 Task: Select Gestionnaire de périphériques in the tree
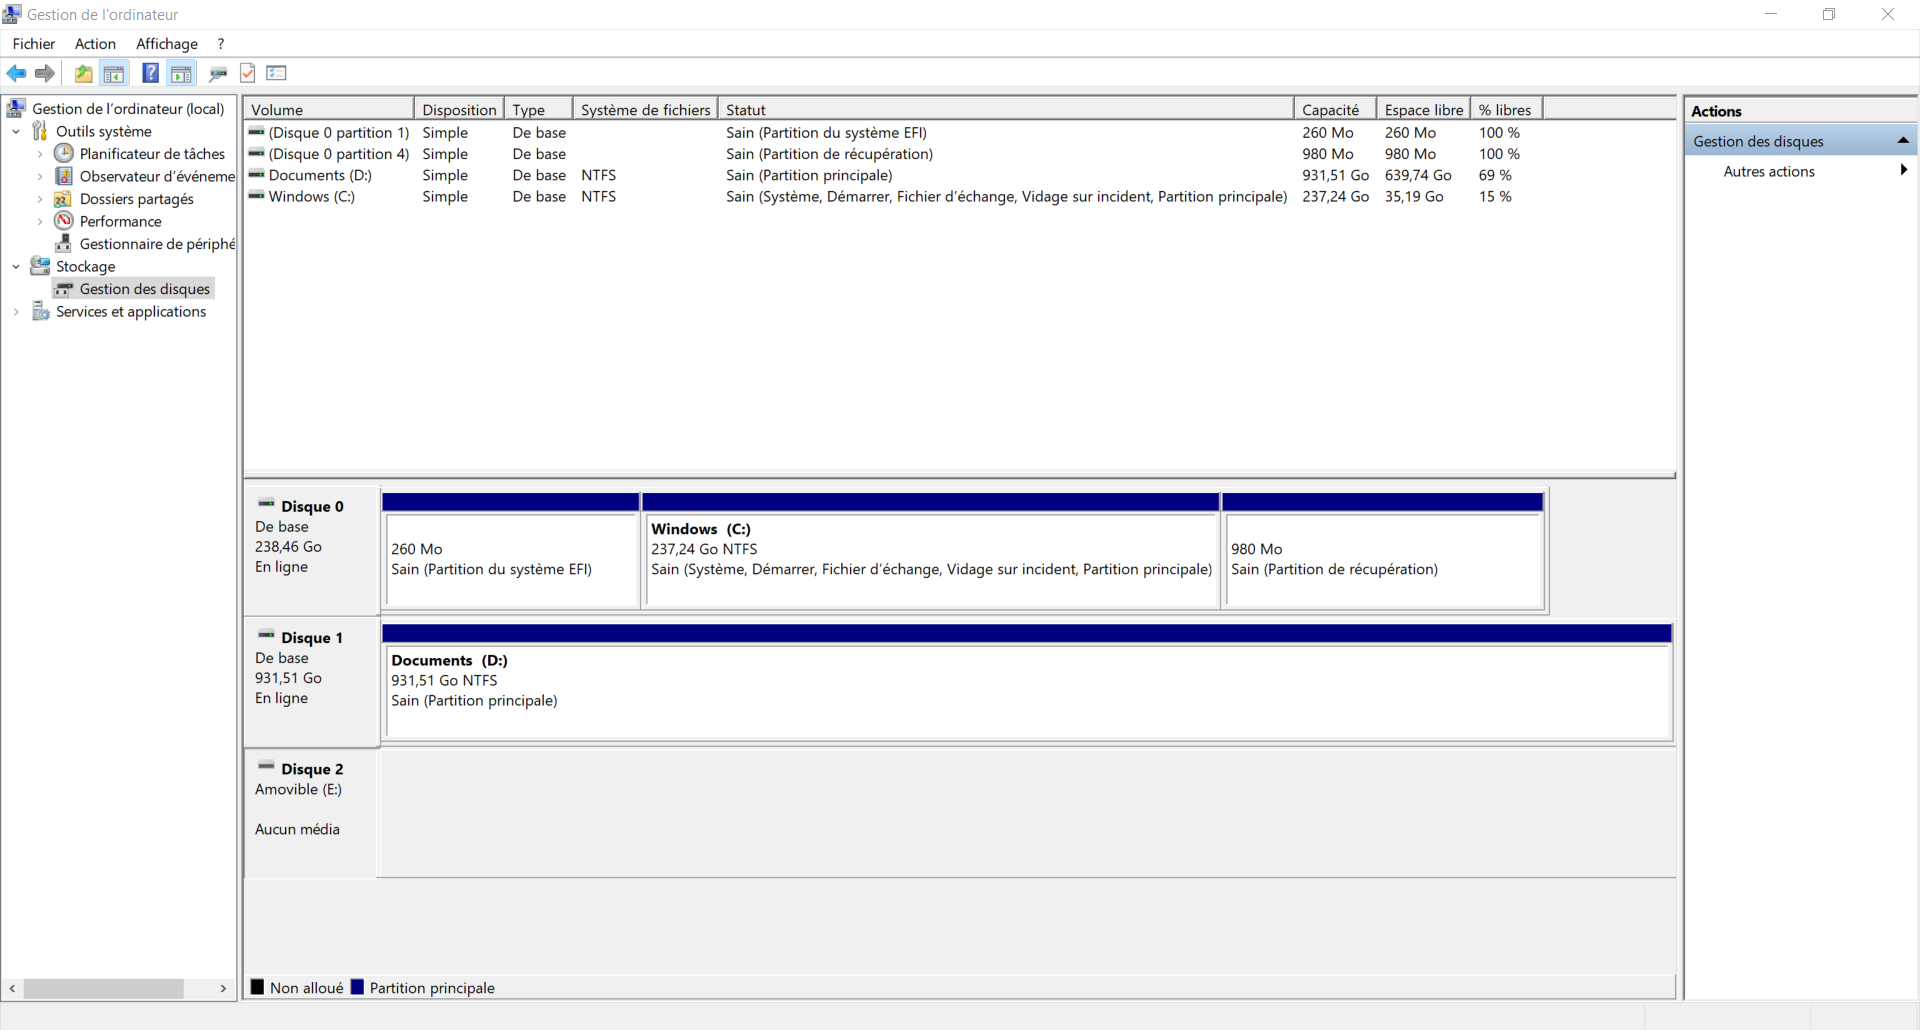coord(157,244)
